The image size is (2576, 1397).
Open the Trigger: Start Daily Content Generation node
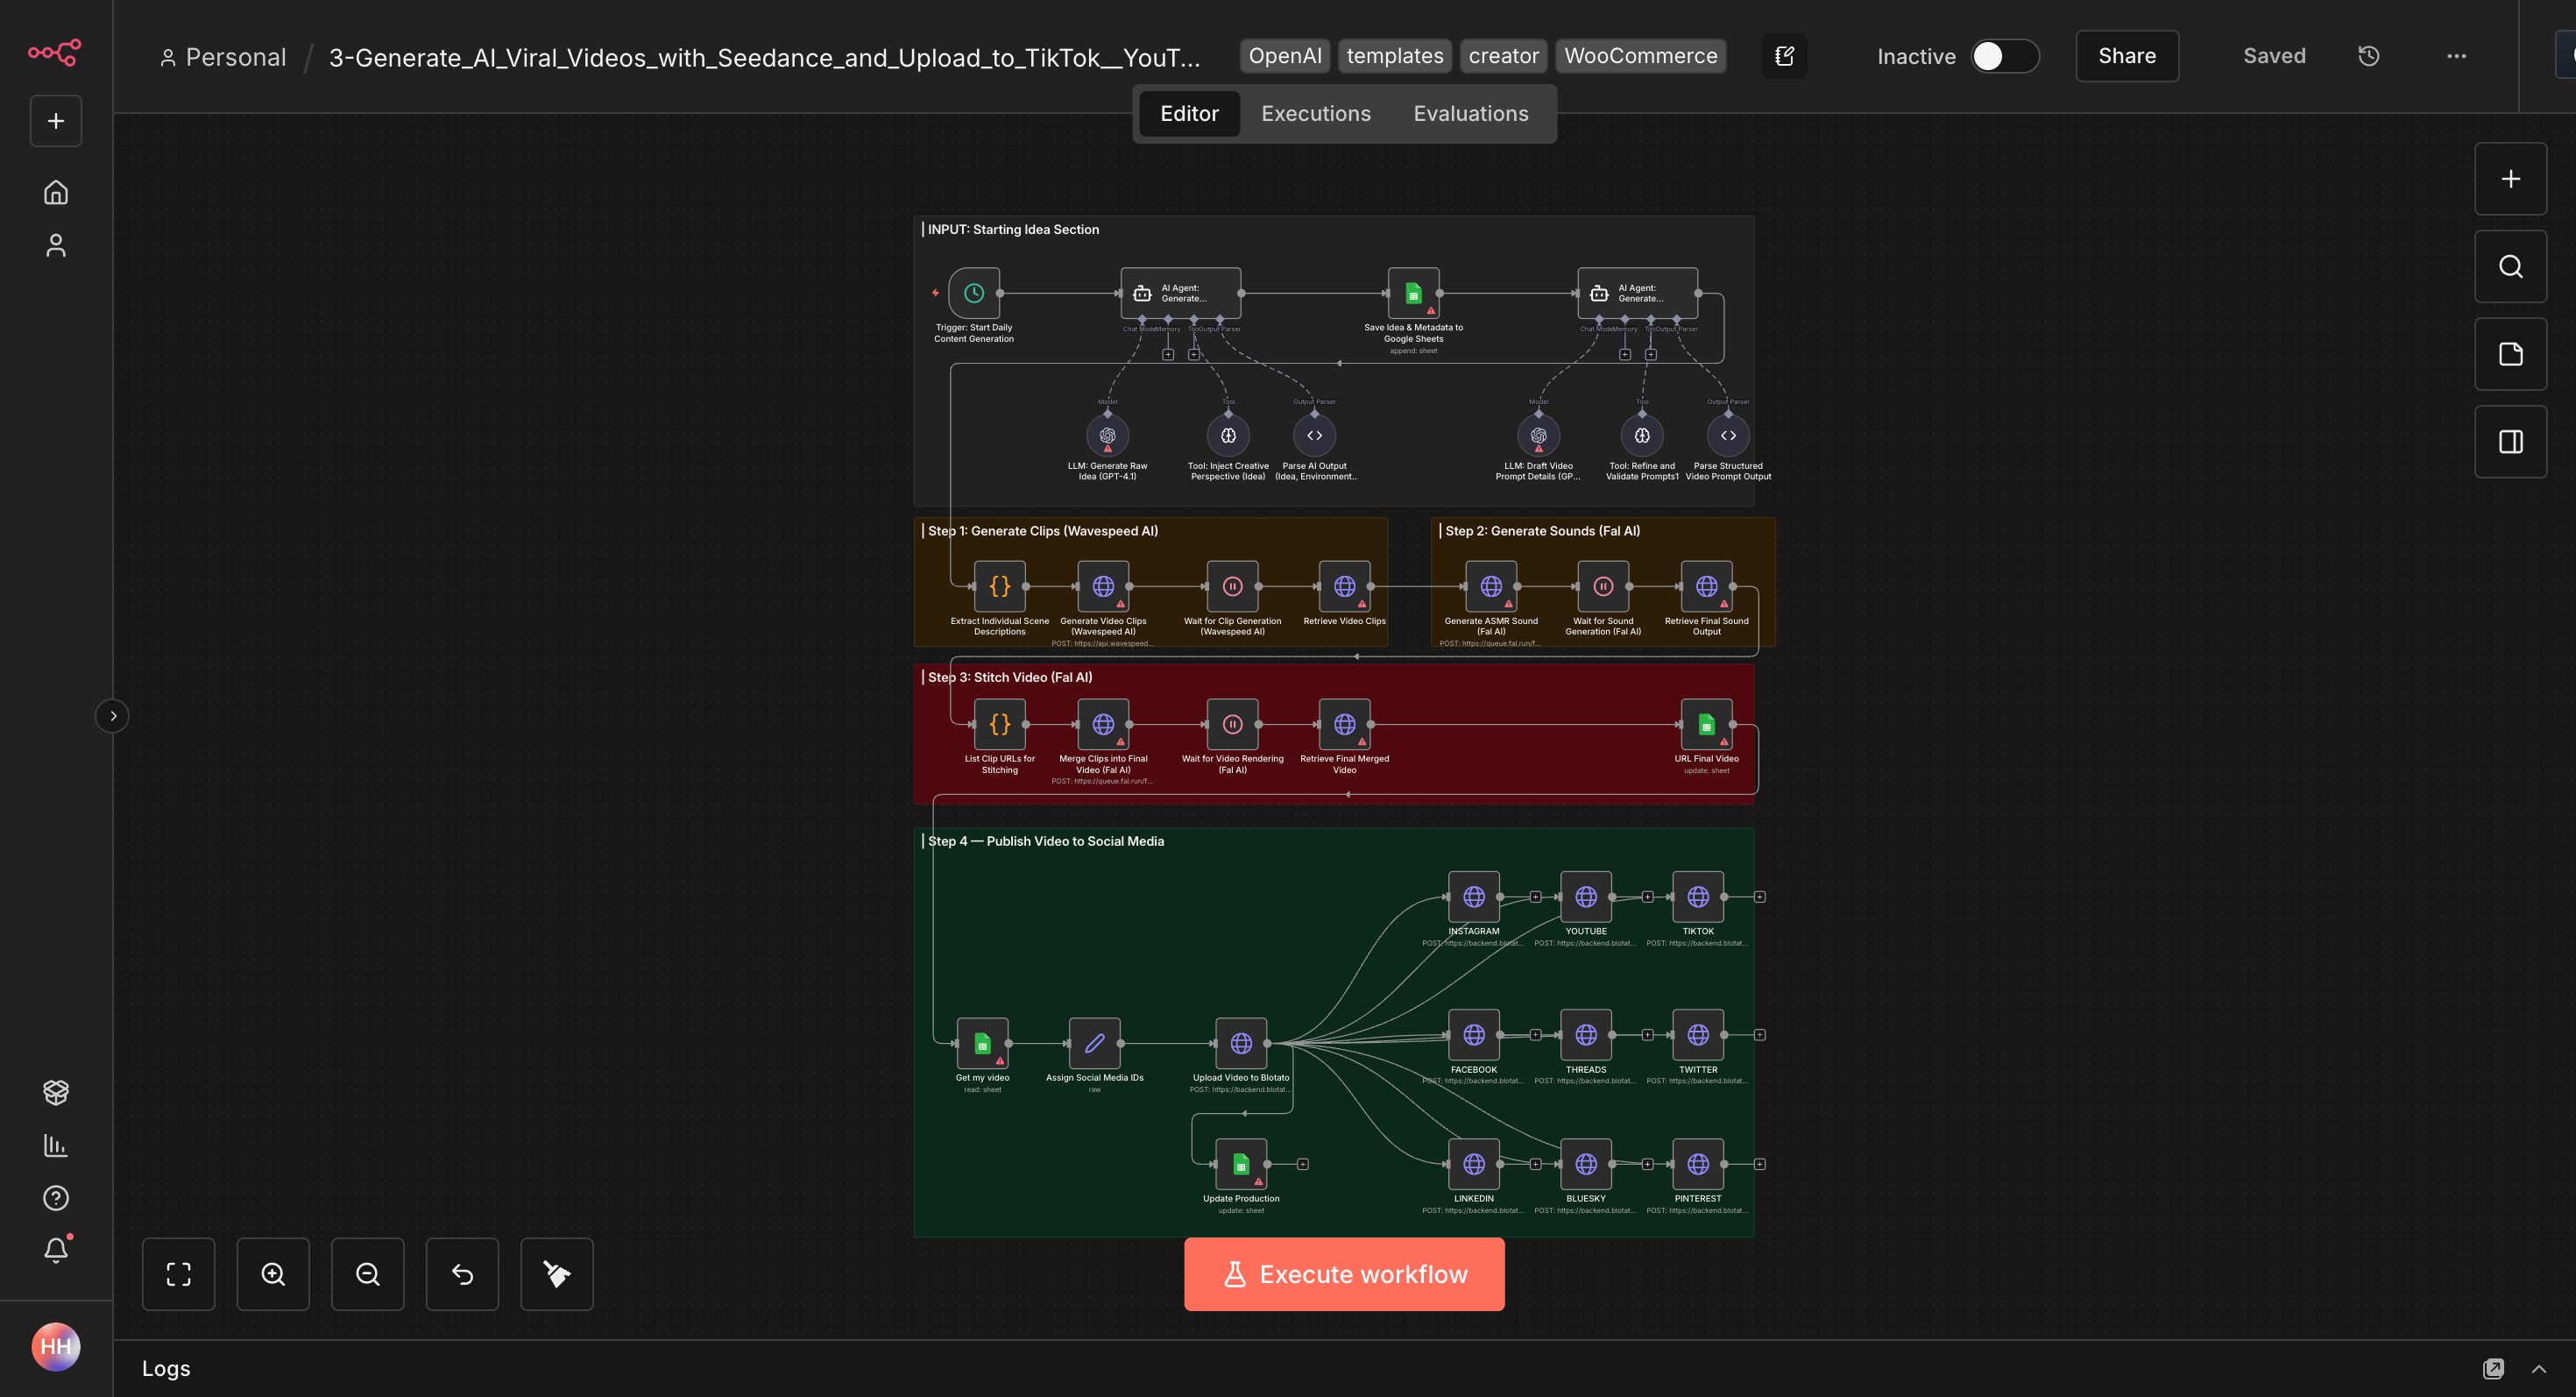[x=973, y=293]
